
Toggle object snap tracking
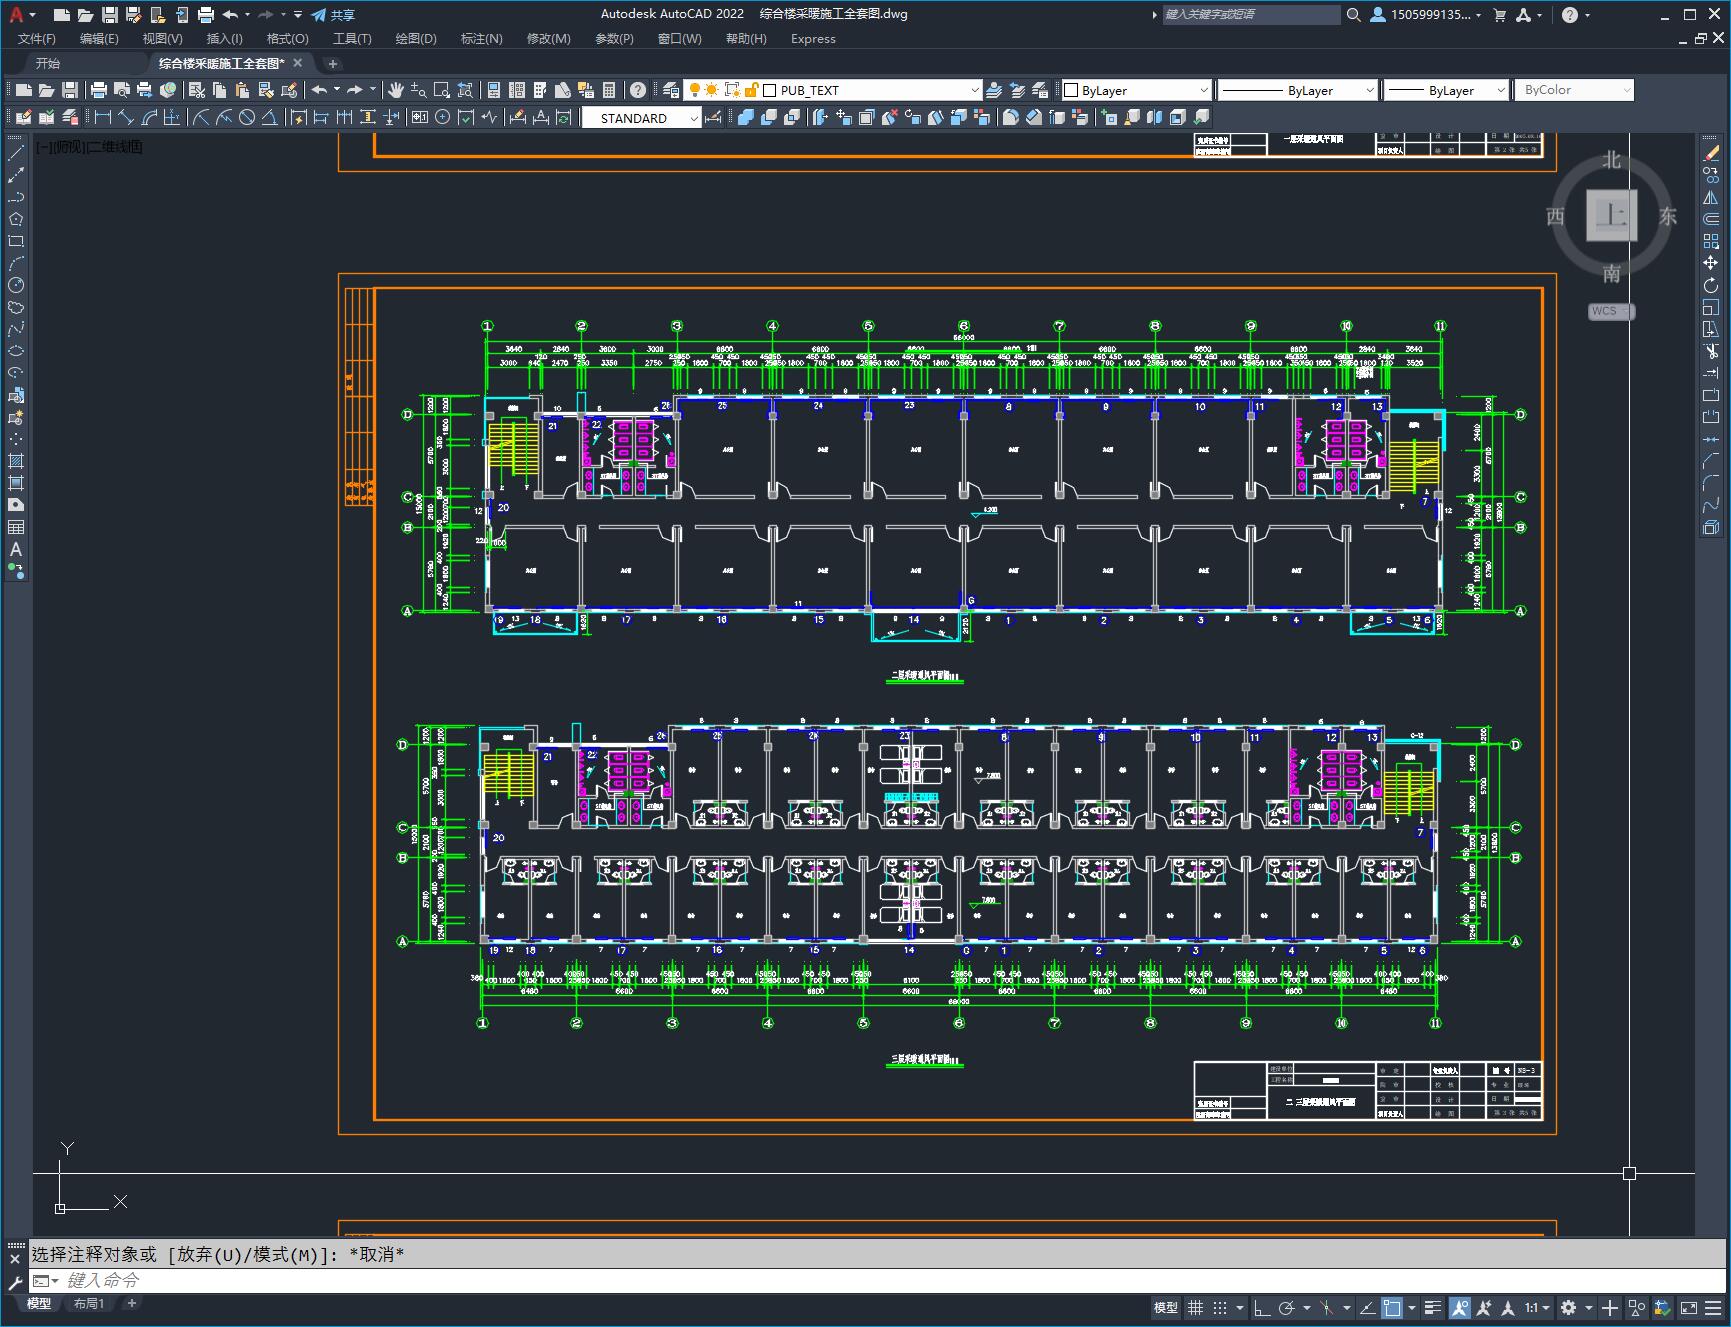1367,1307
